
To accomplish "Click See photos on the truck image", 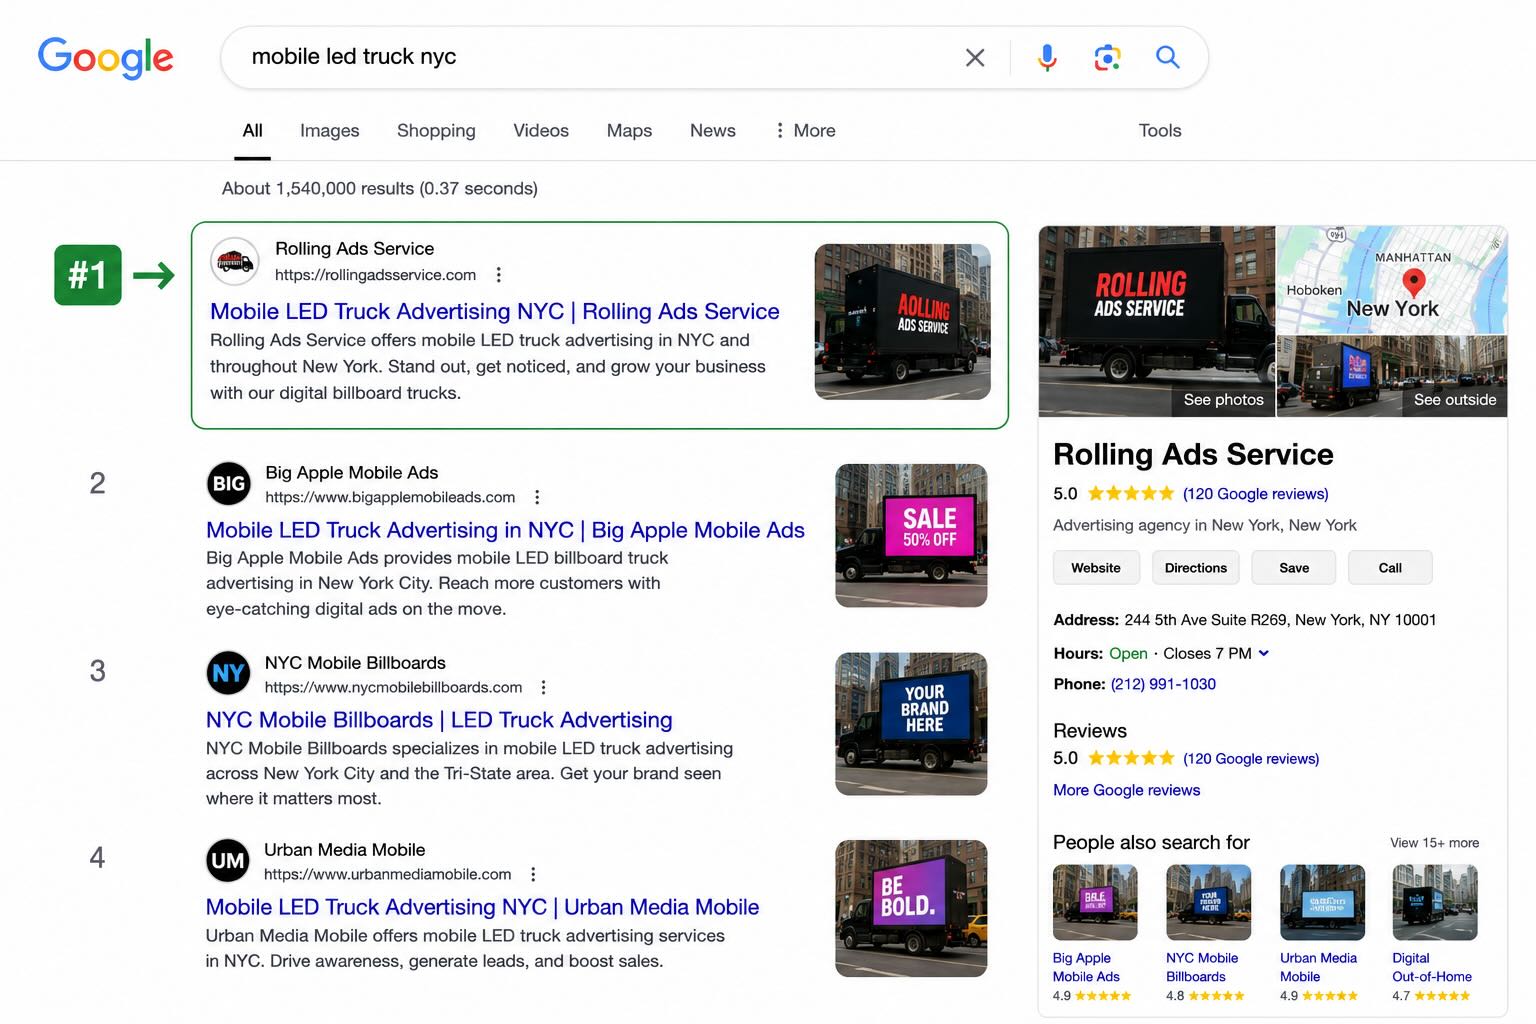I will (x=1223, y=400).
